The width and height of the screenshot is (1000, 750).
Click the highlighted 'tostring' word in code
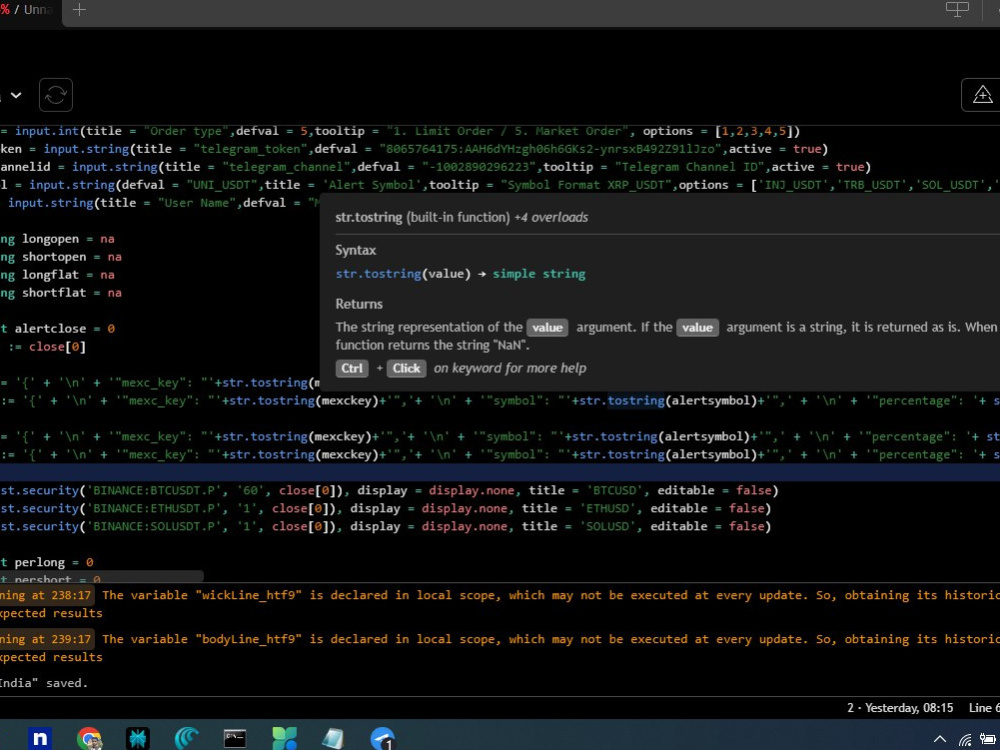pos(636,401)
